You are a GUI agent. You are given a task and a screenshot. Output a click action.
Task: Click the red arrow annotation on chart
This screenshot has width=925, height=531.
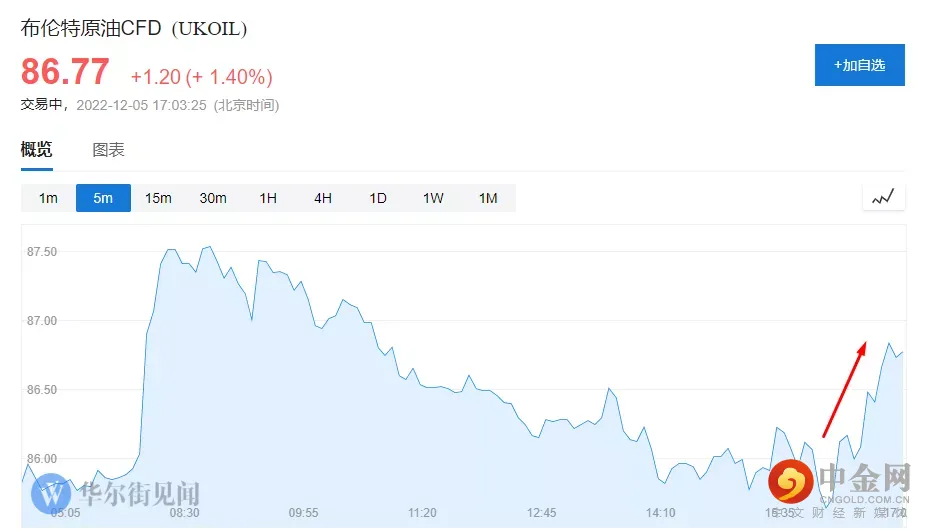click(844, 389)
